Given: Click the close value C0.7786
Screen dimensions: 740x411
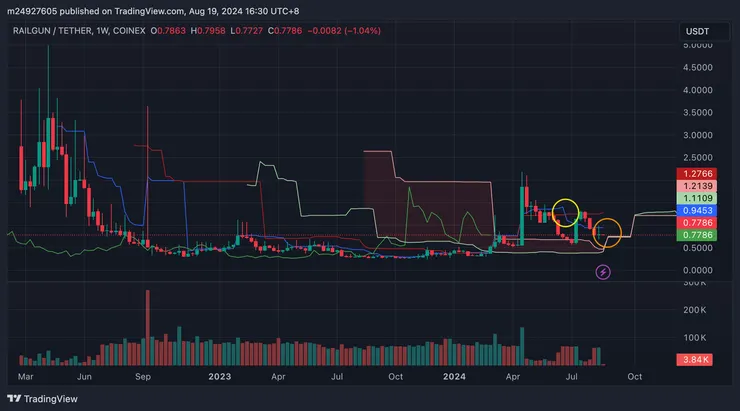Looking at the screenshot, I should (285, 31).
